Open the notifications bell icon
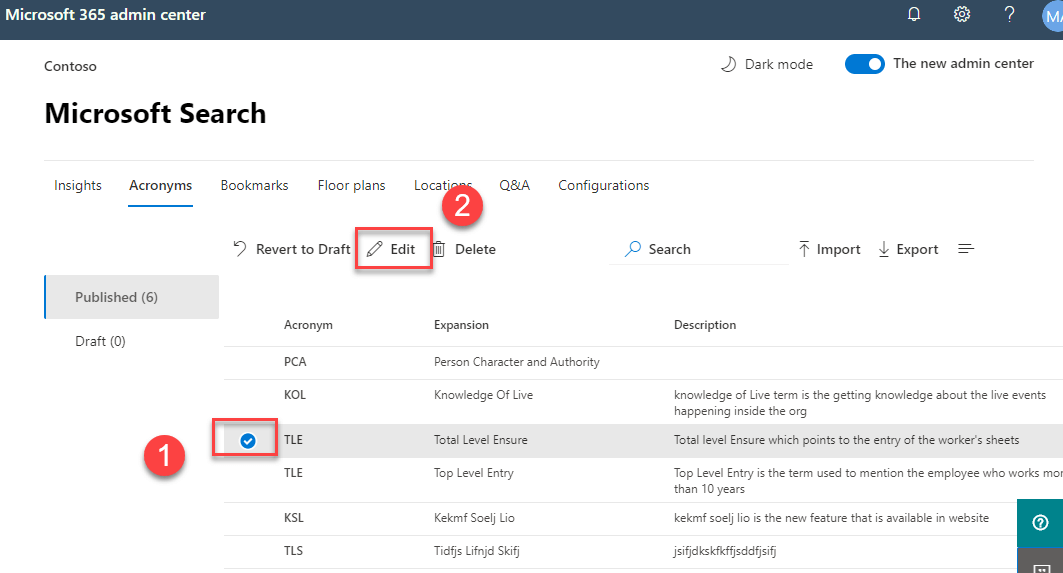1063x573 pixels. click(x=914, y=14)
